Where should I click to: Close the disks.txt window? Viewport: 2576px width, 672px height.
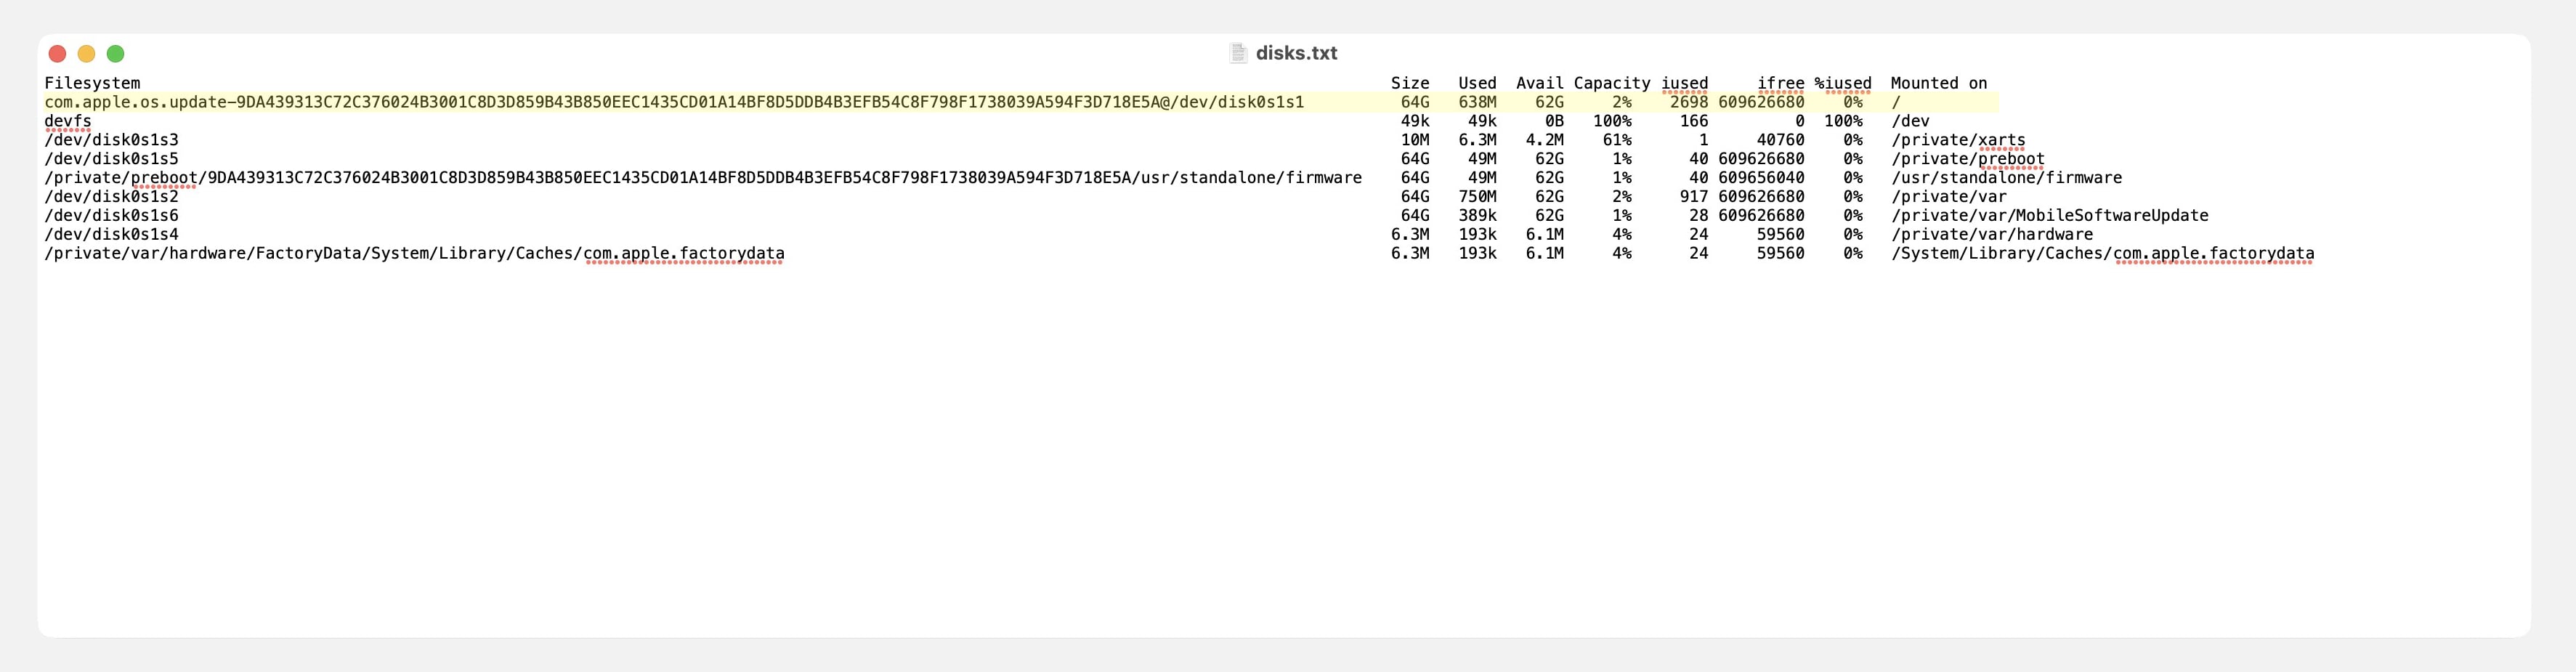pos(58,54)
